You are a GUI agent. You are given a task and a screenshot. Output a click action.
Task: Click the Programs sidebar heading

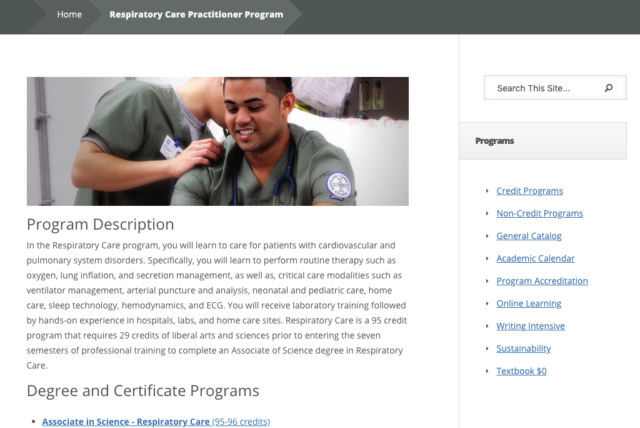[494, 141]
